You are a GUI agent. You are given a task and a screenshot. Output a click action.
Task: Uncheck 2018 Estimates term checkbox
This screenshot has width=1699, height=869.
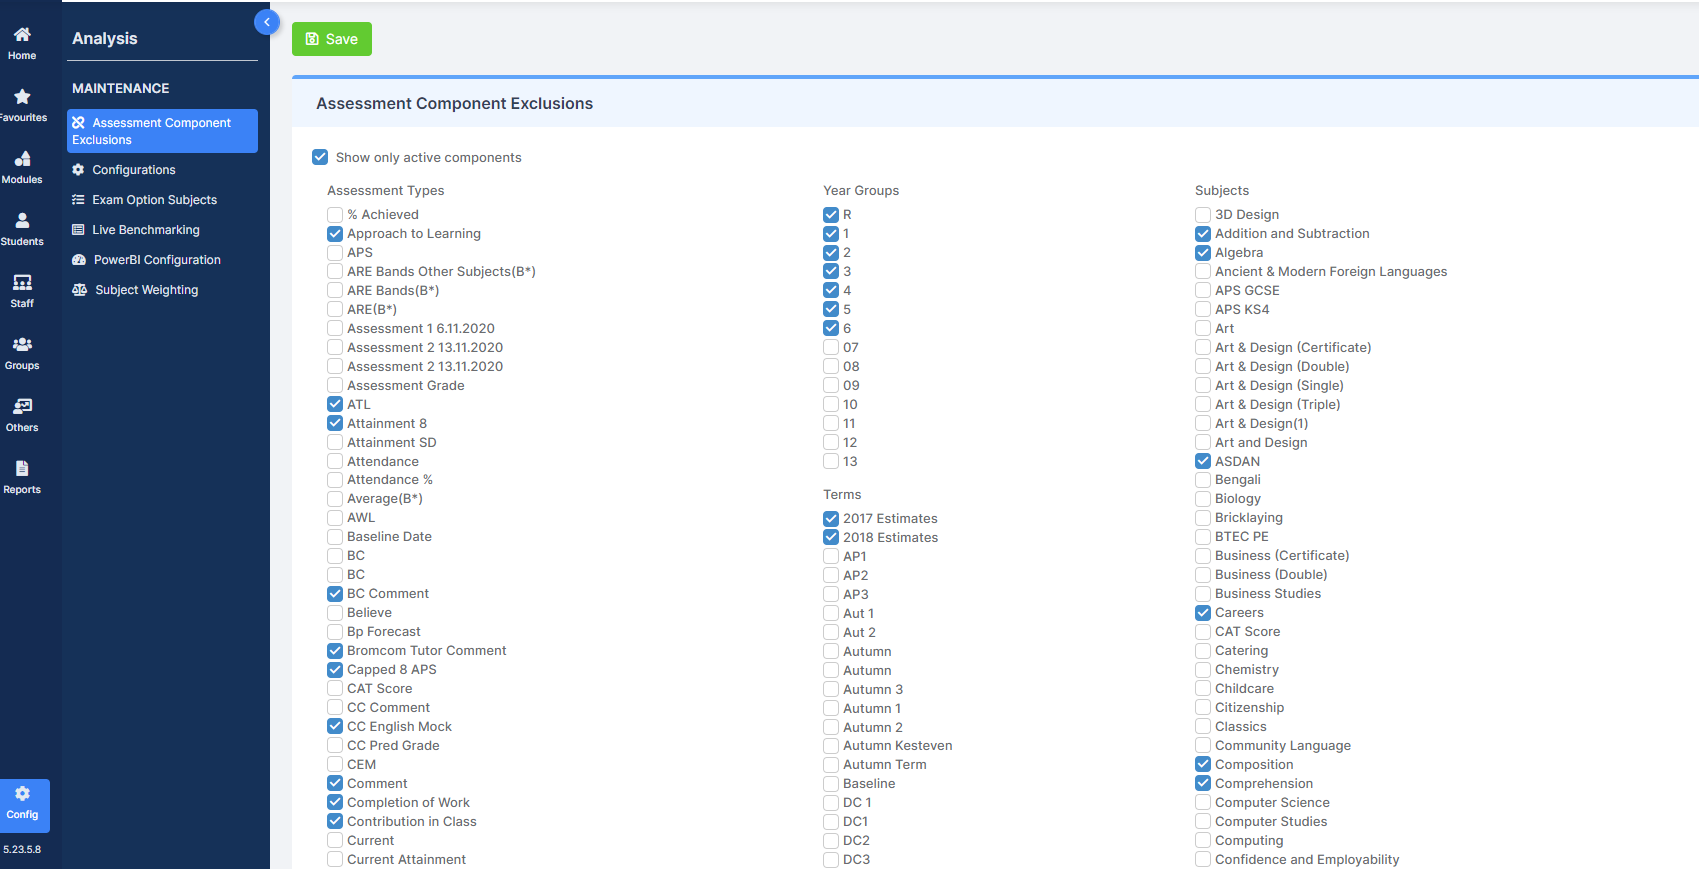click(831, 538)
